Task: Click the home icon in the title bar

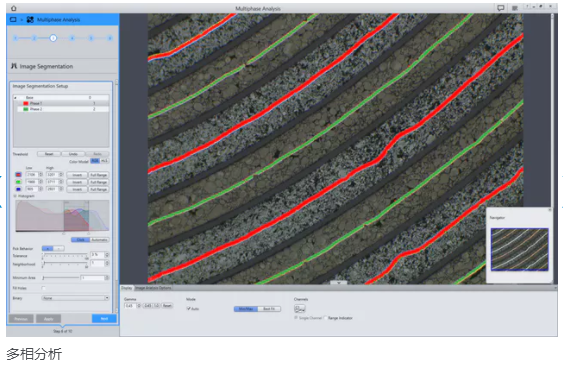Action: point(14,8)
